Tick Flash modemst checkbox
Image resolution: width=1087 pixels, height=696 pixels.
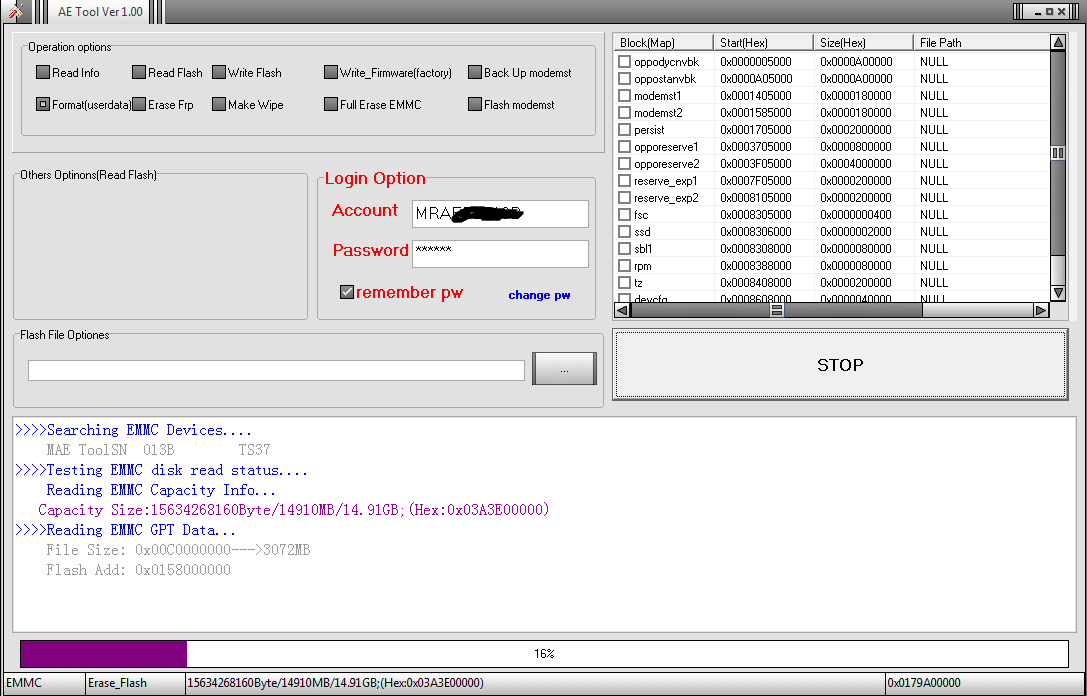click(475, 104)
